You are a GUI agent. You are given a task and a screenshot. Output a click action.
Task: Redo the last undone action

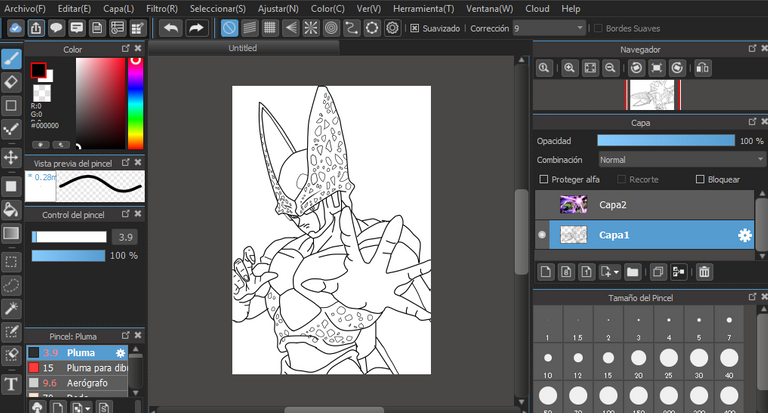pyautogui.click(x=196, y=28)
